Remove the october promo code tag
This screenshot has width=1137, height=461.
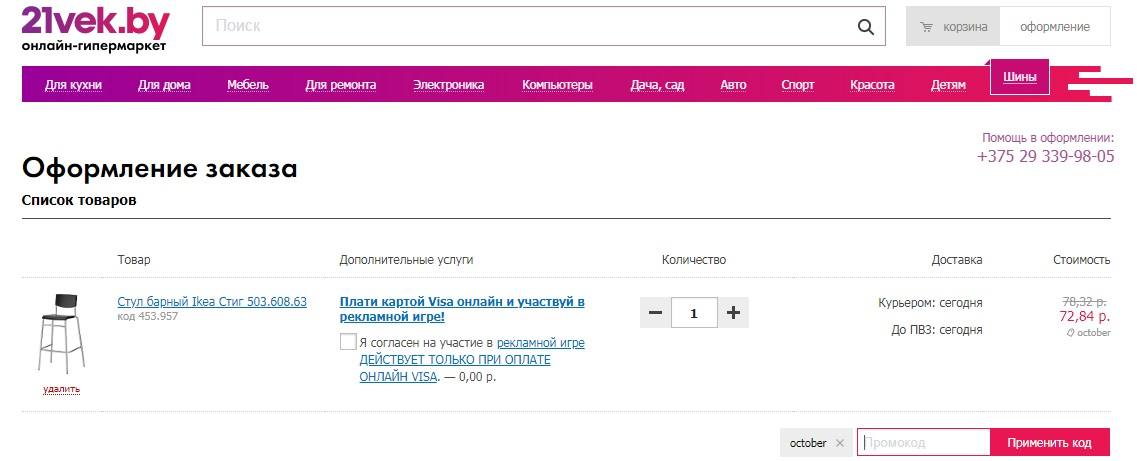840,443
